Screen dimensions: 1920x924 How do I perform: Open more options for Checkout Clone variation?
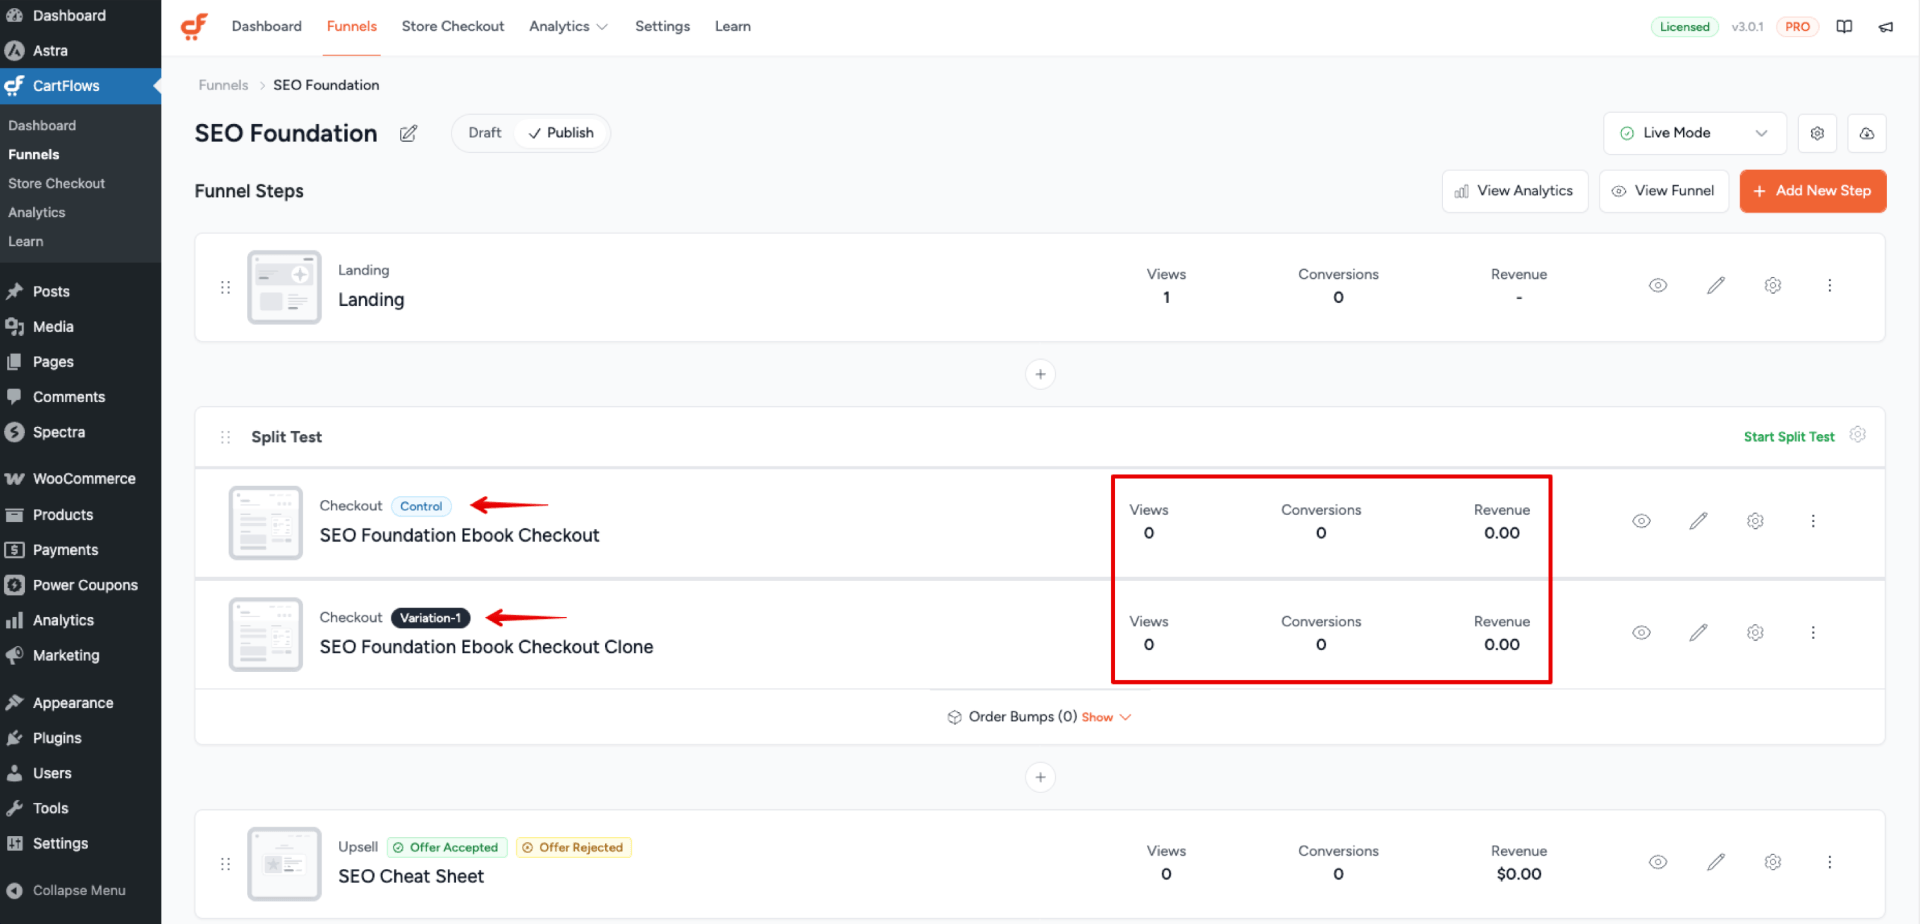(1813, 633)
